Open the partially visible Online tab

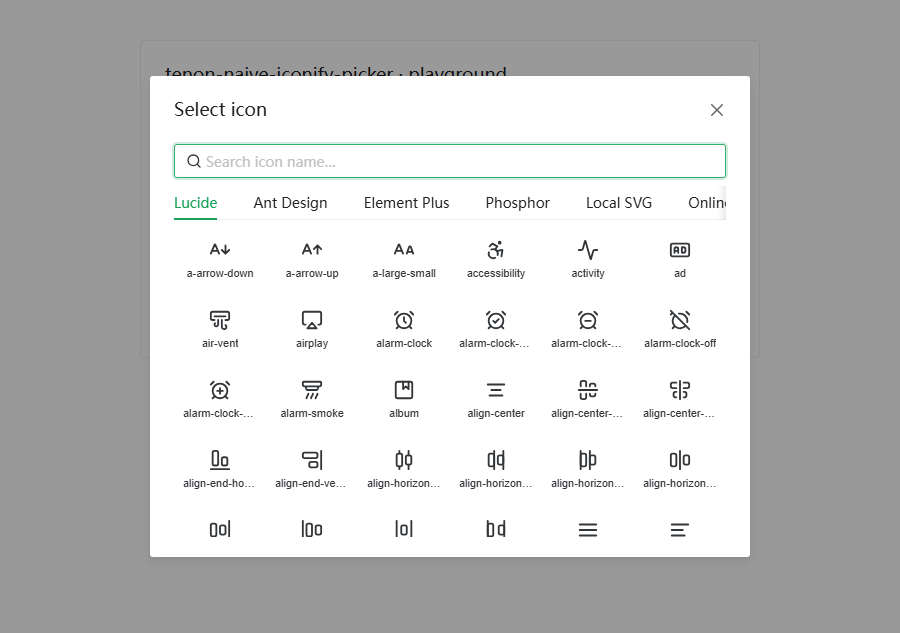pyautogui.click(x=707, y=203)
